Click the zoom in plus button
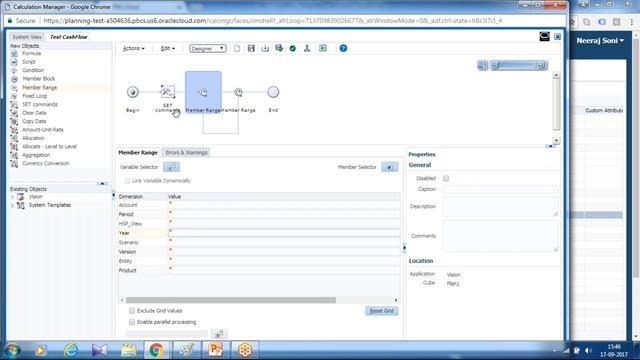The width and height of the screenshot is (640, 360). tap(541, 65)
